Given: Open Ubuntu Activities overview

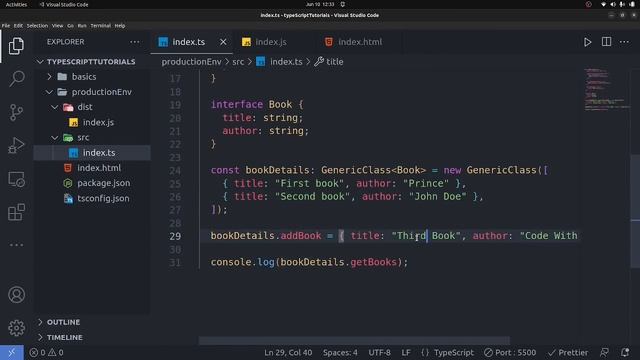Looking at the screenshot, I should point(16,4).
